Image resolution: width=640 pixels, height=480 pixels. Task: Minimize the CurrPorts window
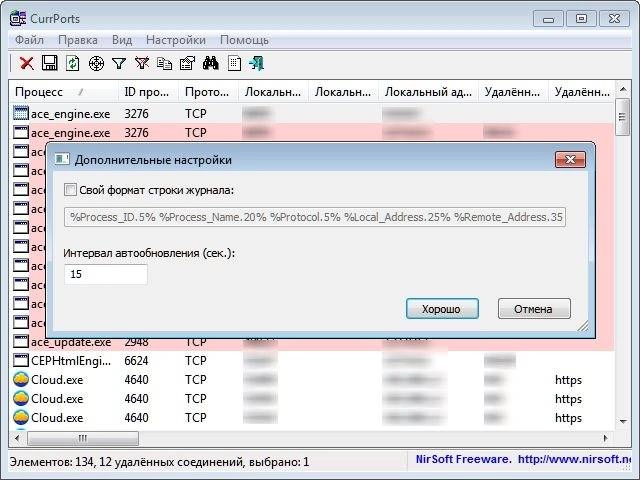click(549, 19)
